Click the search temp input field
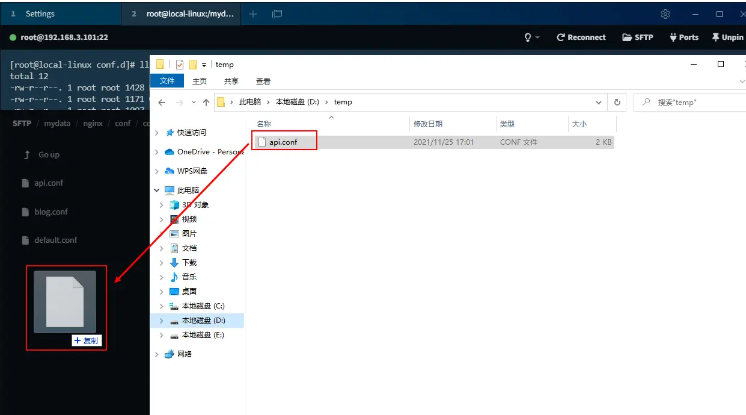 (x=692, y=102)
